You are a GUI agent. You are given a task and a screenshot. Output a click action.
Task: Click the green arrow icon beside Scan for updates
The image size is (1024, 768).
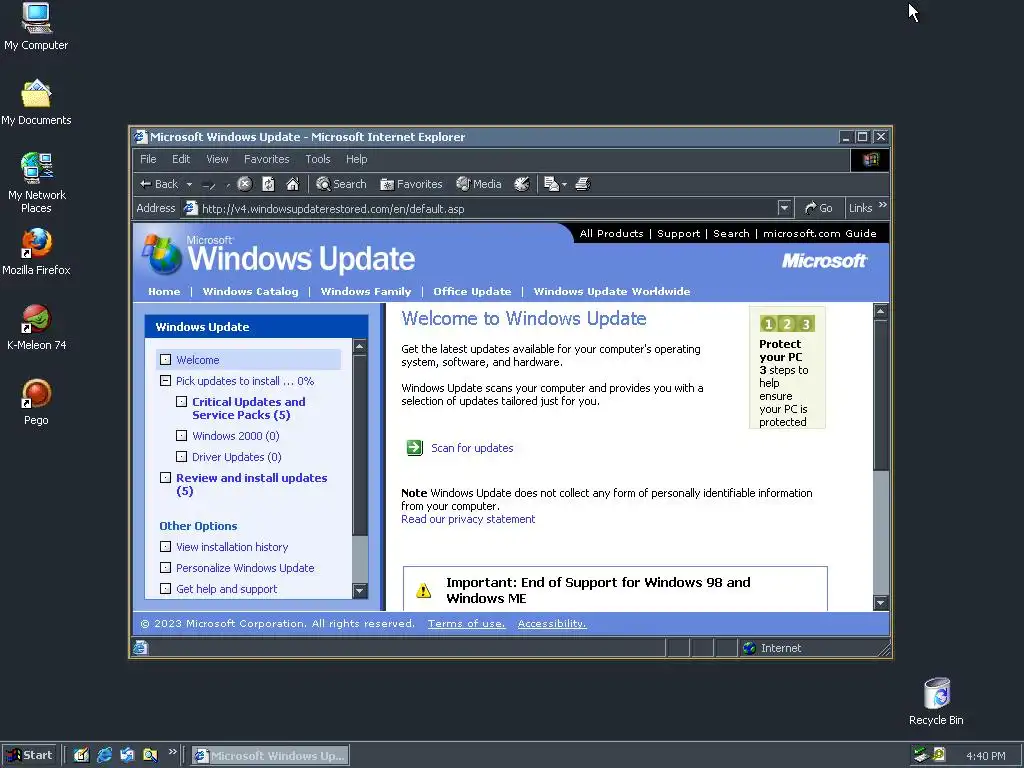(x=415, y=447)
